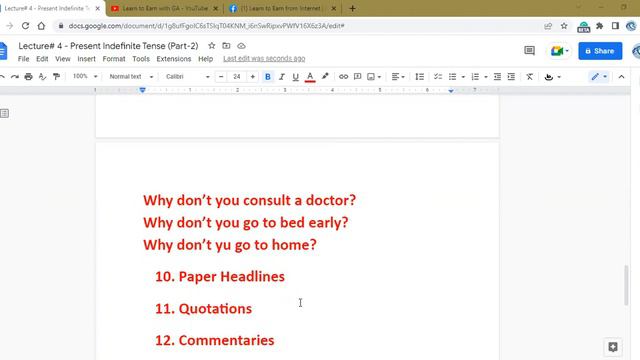Open the text color picker
This screenshot has width=640, height=360.
tap(310, 77)
